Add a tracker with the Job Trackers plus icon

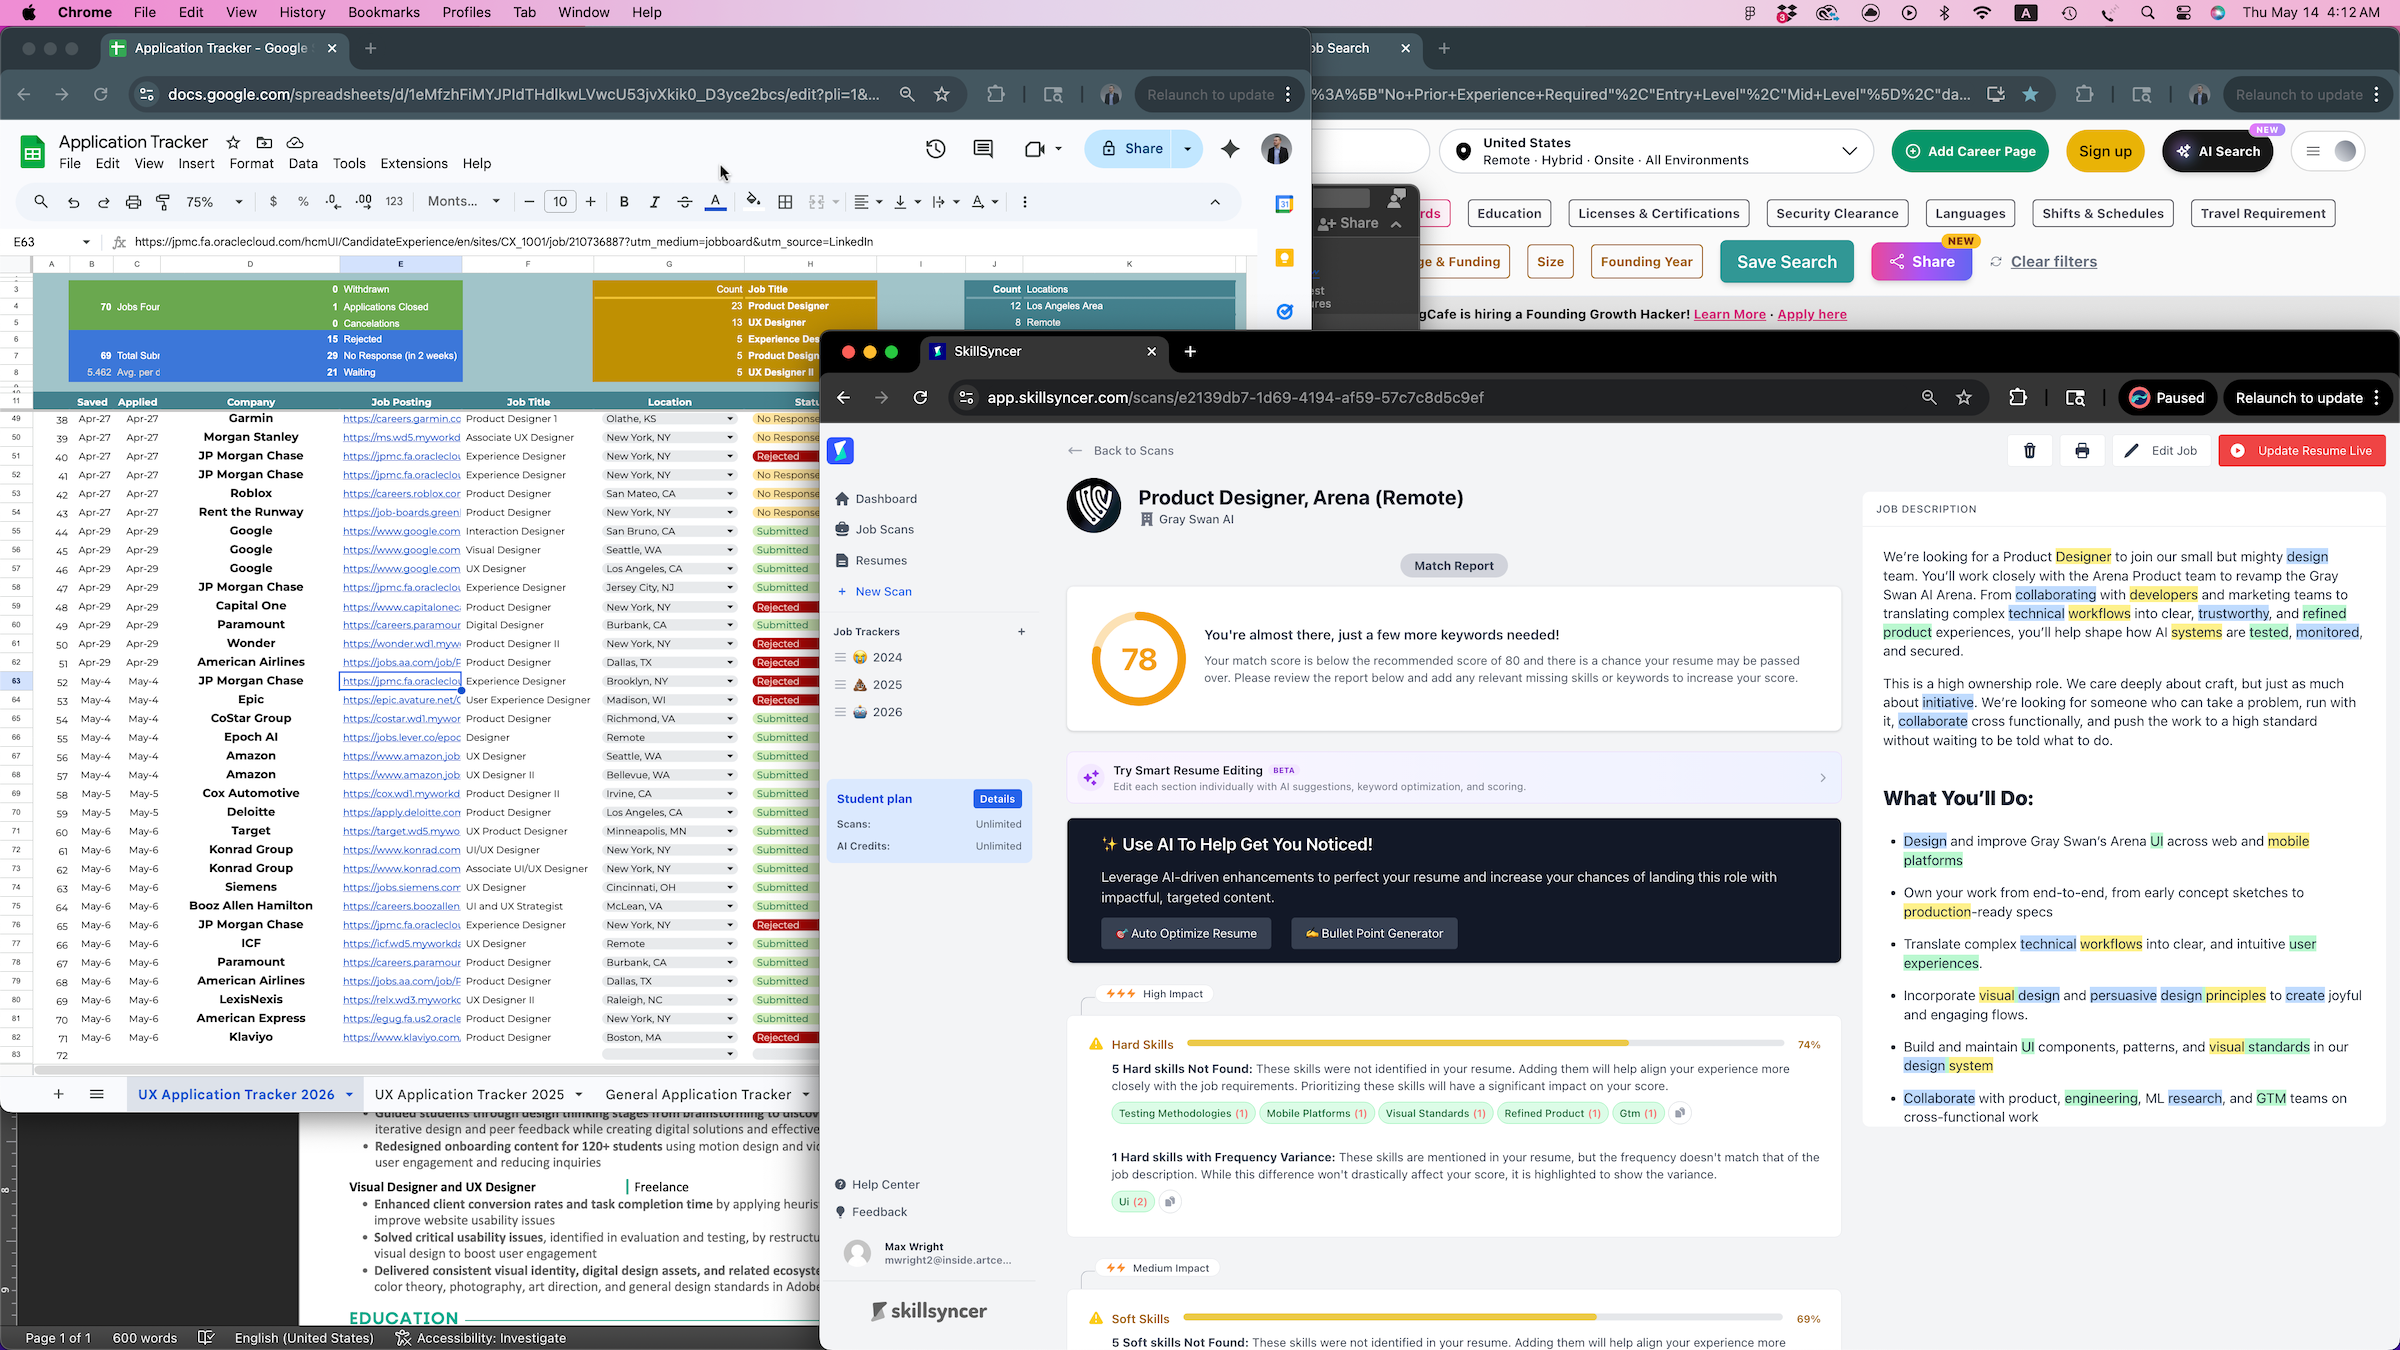tap(1021, 632)
